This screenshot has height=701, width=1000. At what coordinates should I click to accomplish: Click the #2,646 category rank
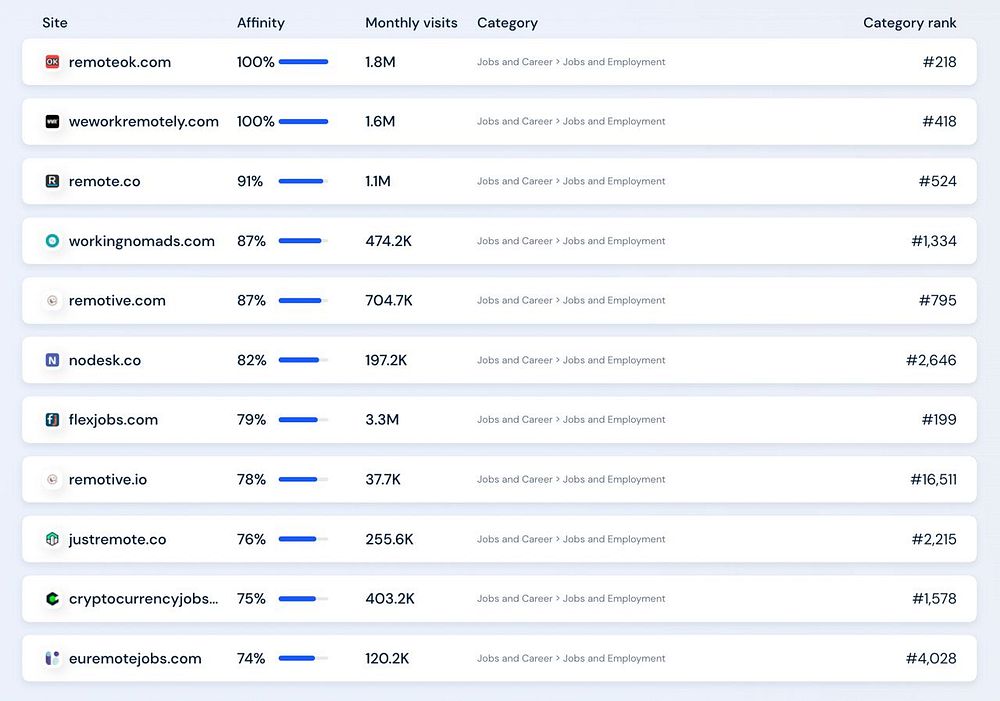(x=931, y=360)
